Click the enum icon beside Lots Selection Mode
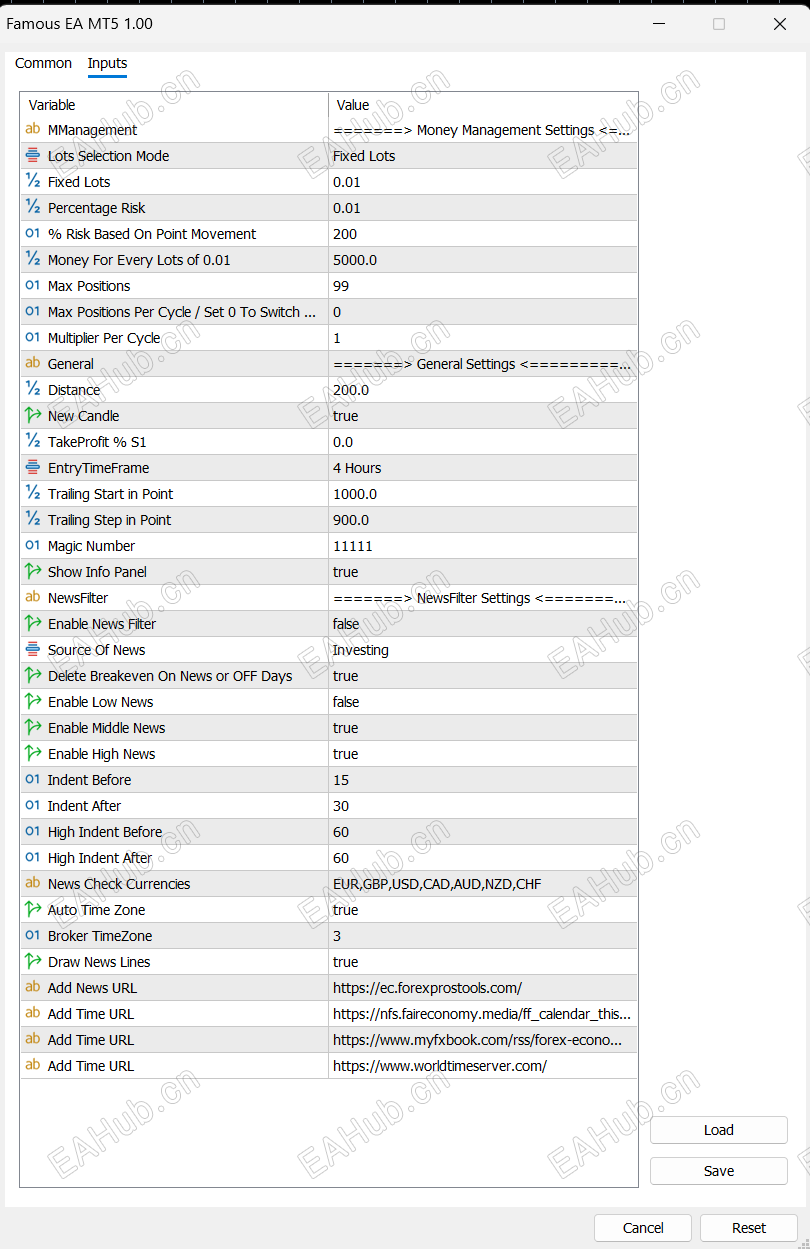 point(33,156)
